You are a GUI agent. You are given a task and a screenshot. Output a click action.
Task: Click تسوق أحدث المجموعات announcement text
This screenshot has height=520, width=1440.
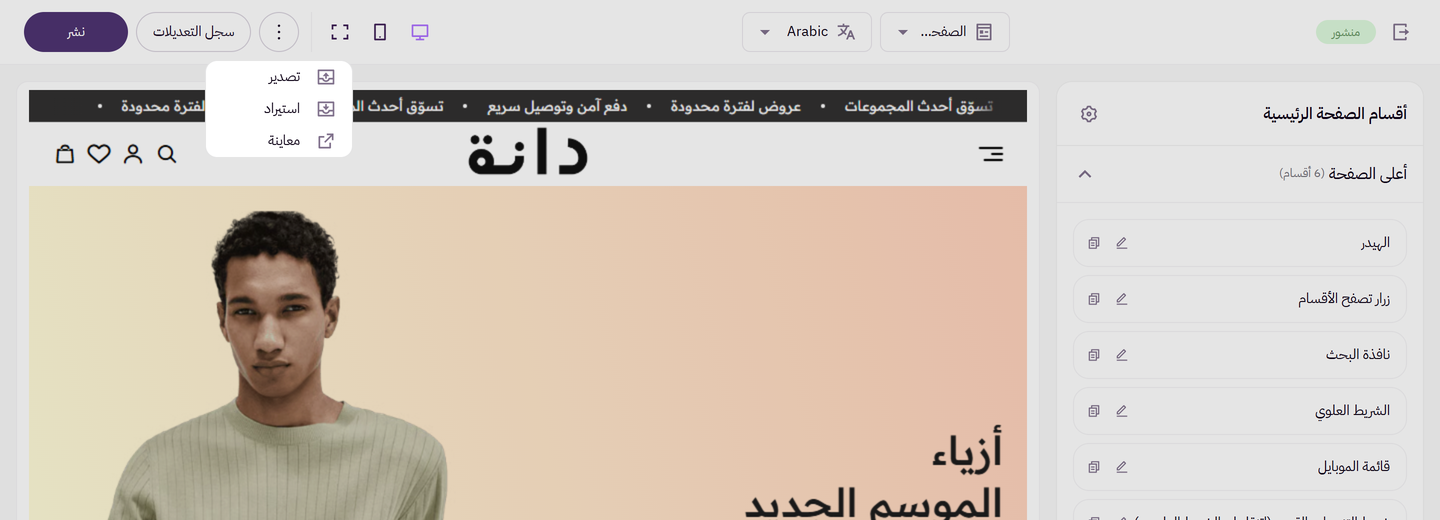tap(918, 106)
